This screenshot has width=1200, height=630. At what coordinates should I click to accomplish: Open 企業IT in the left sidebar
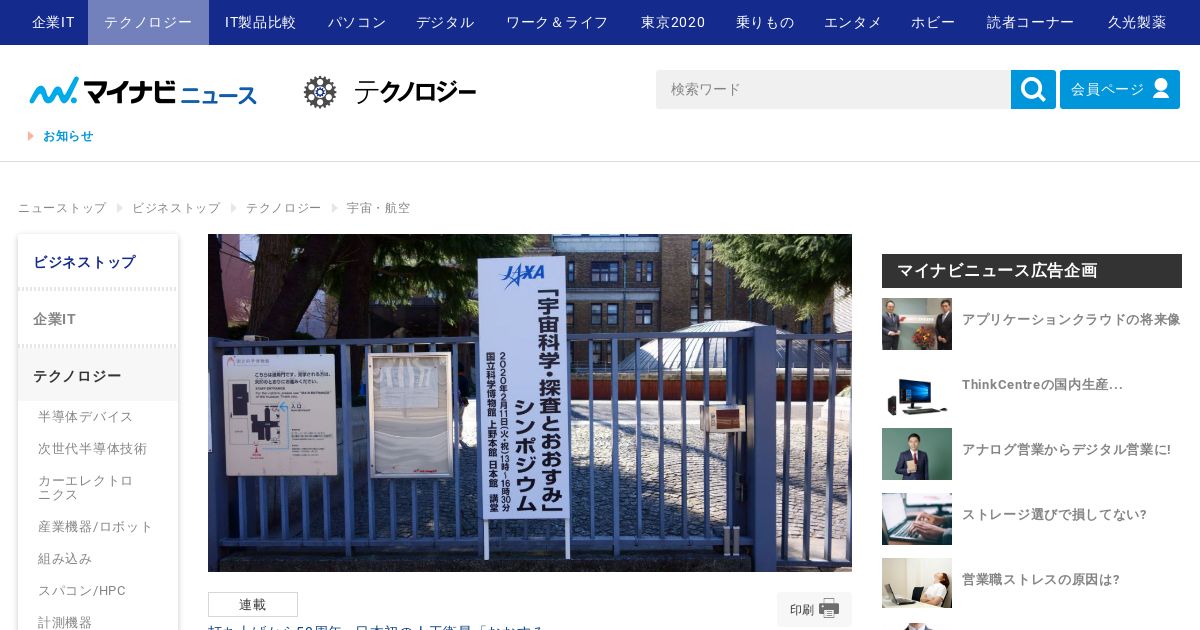click(98, 319)
